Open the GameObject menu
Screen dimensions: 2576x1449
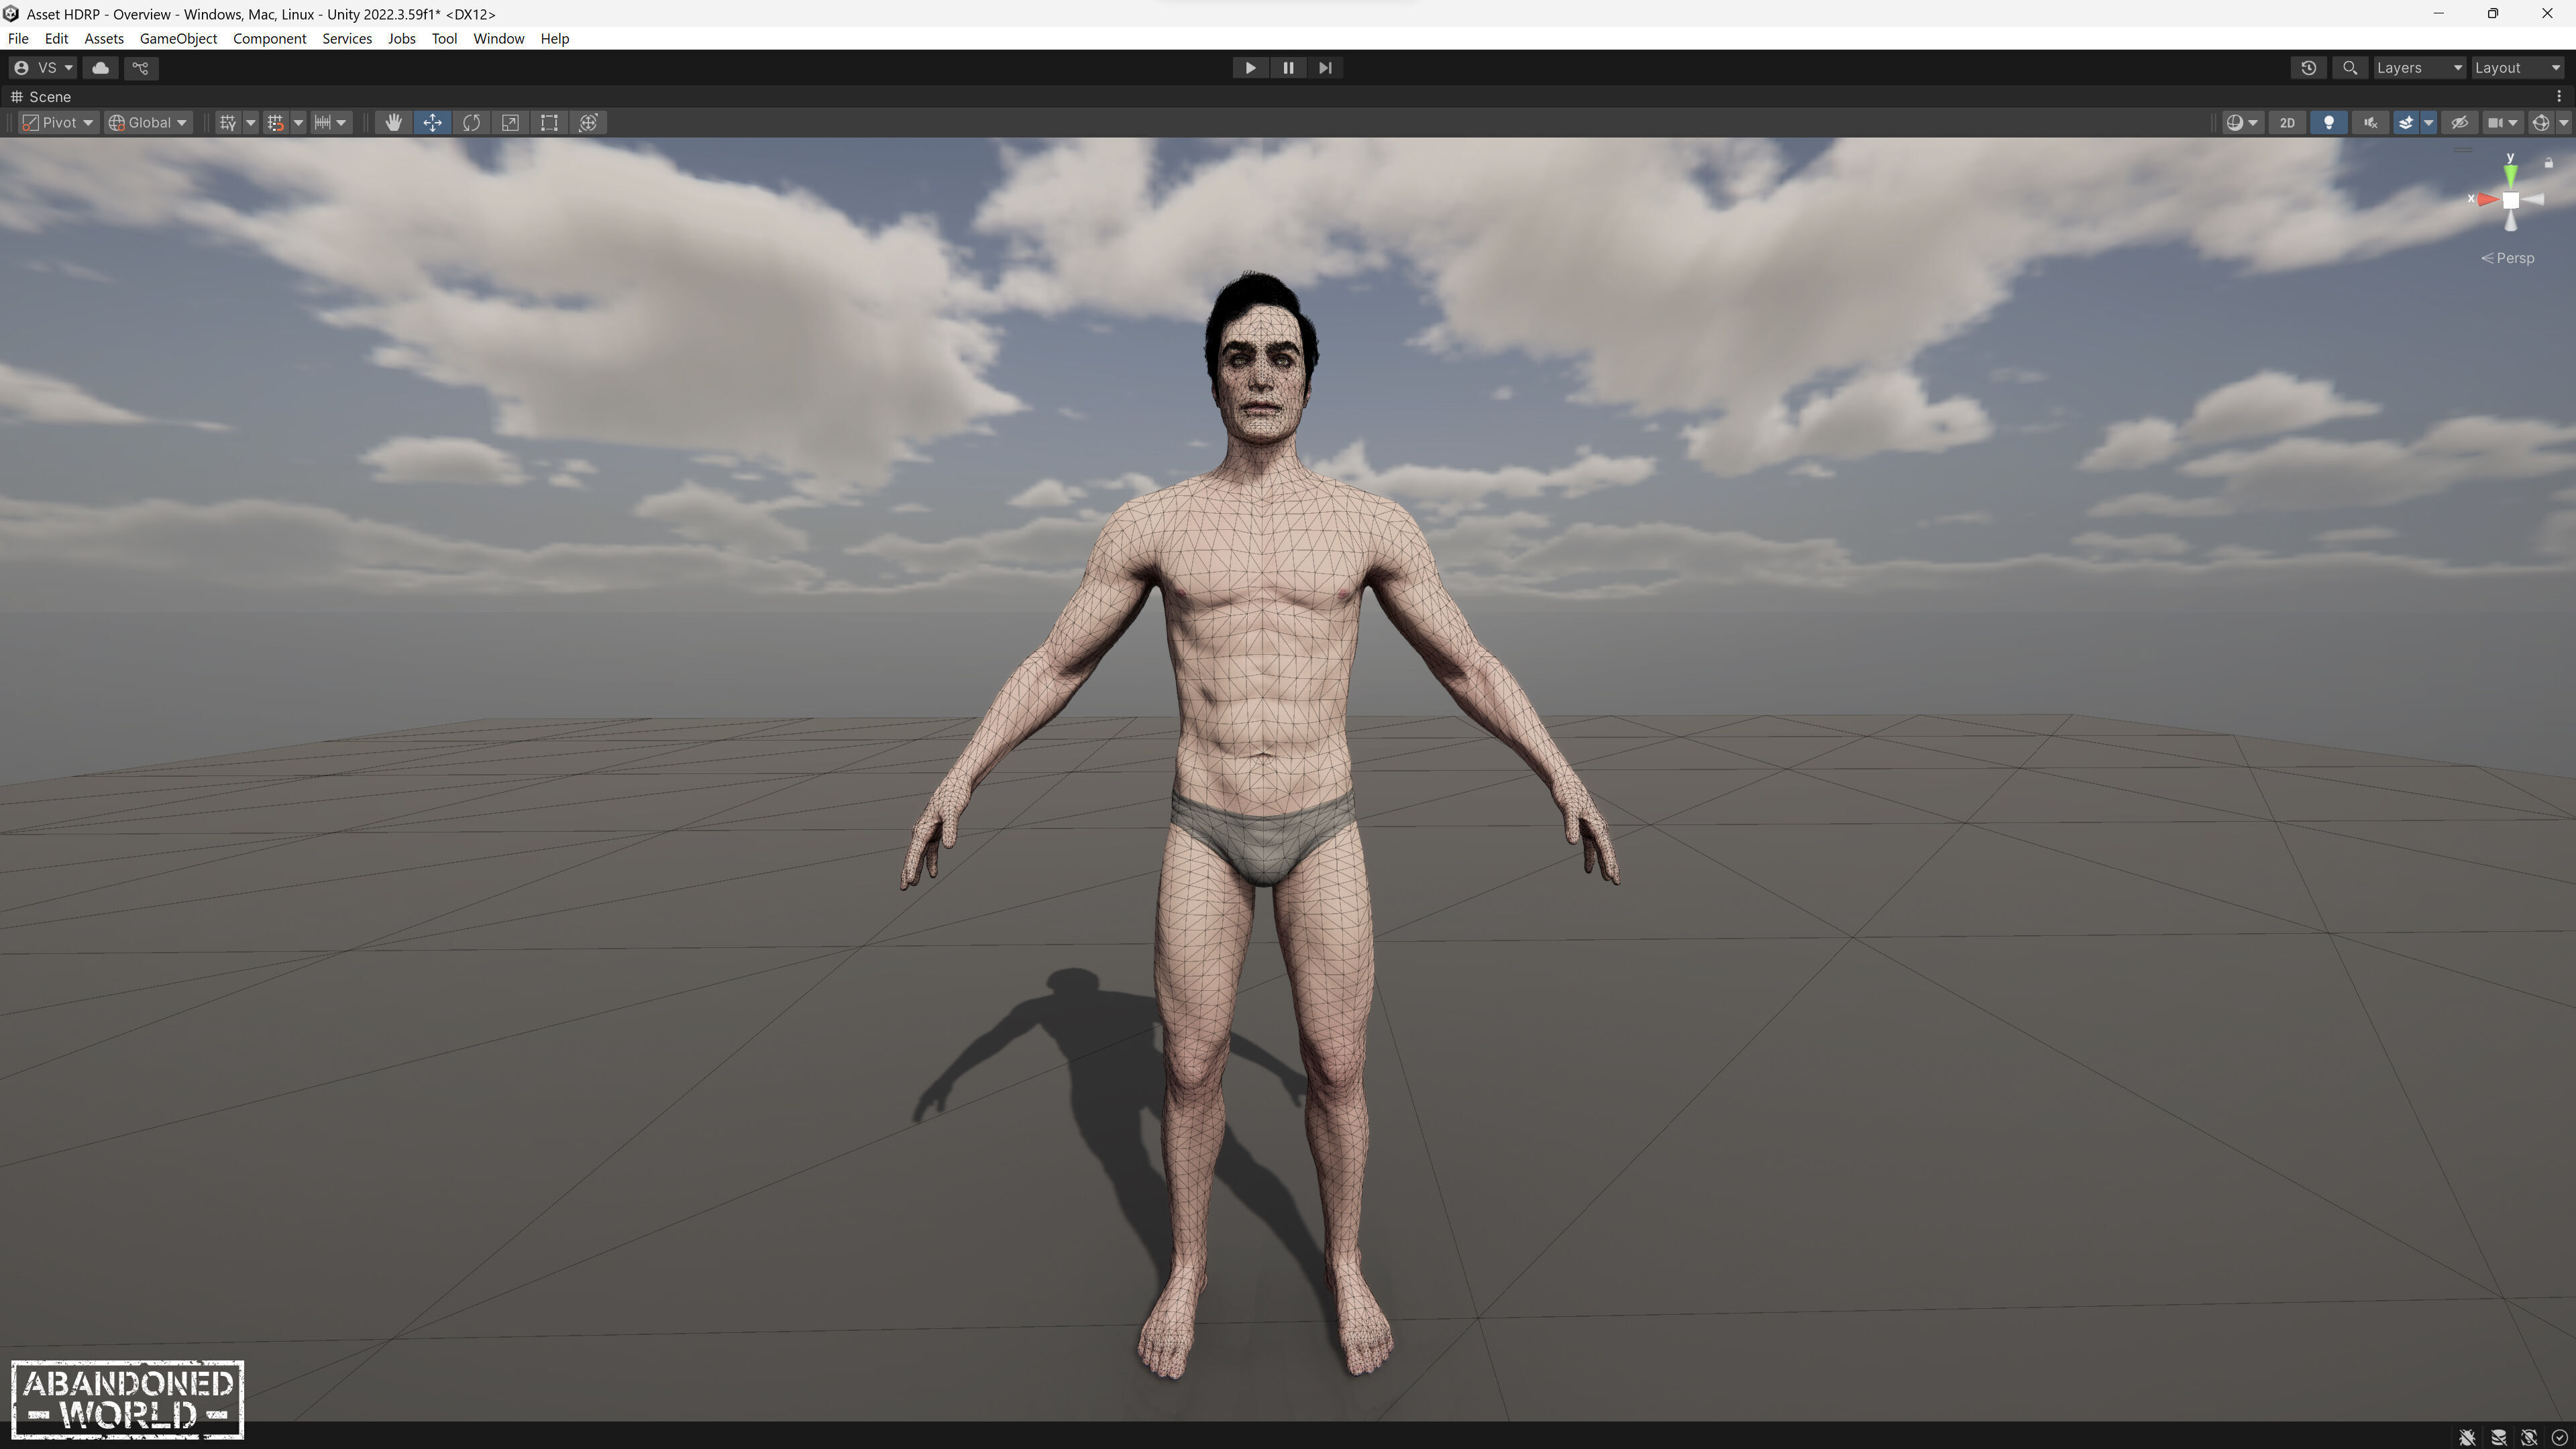pyautogui.click(x=178, y=38)
